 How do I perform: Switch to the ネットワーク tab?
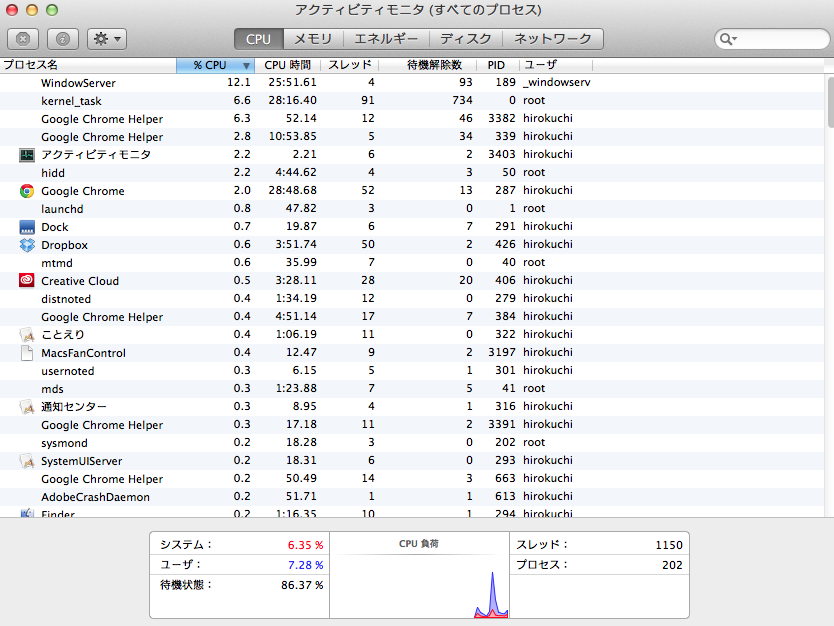[x=553, y=39]
